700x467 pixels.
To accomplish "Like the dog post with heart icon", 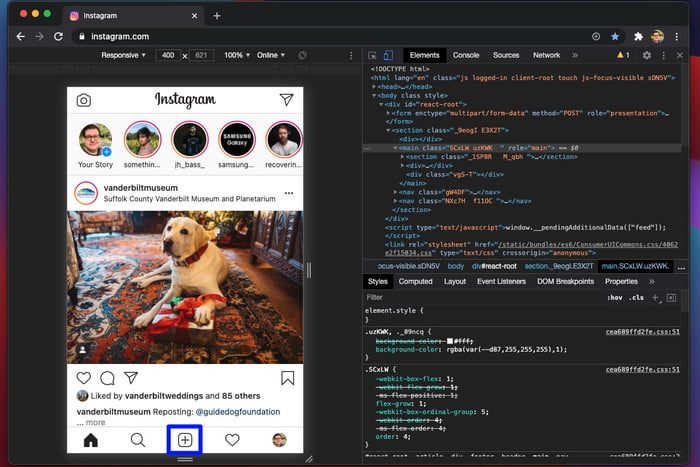I will click(83, 378).
